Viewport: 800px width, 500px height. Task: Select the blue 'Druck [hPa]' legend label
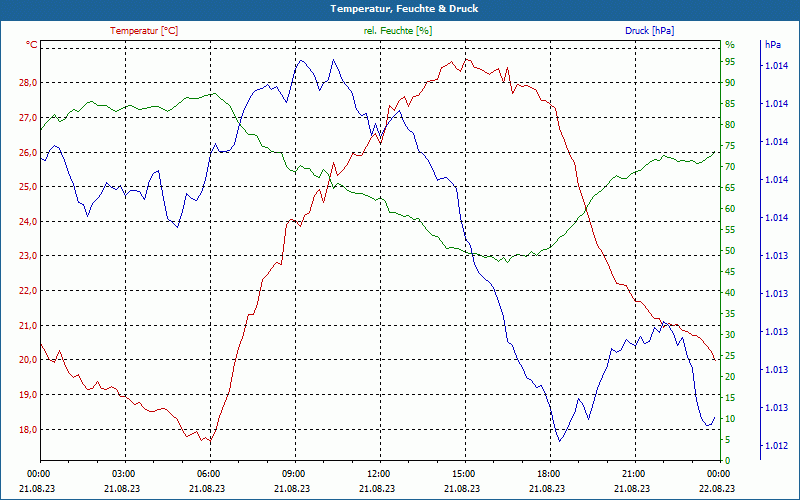[649, 31]
